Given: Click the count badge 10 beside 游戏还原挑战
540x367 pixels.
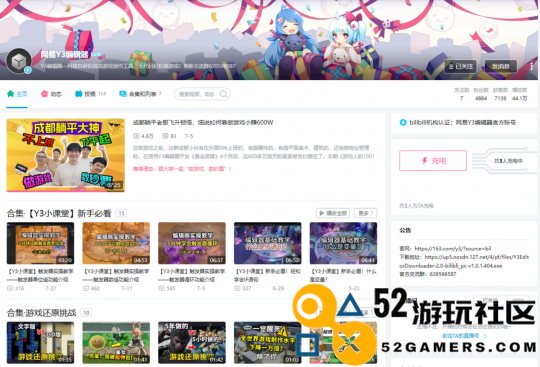Looking at the screenshot, I should click(x=86, y=313).
